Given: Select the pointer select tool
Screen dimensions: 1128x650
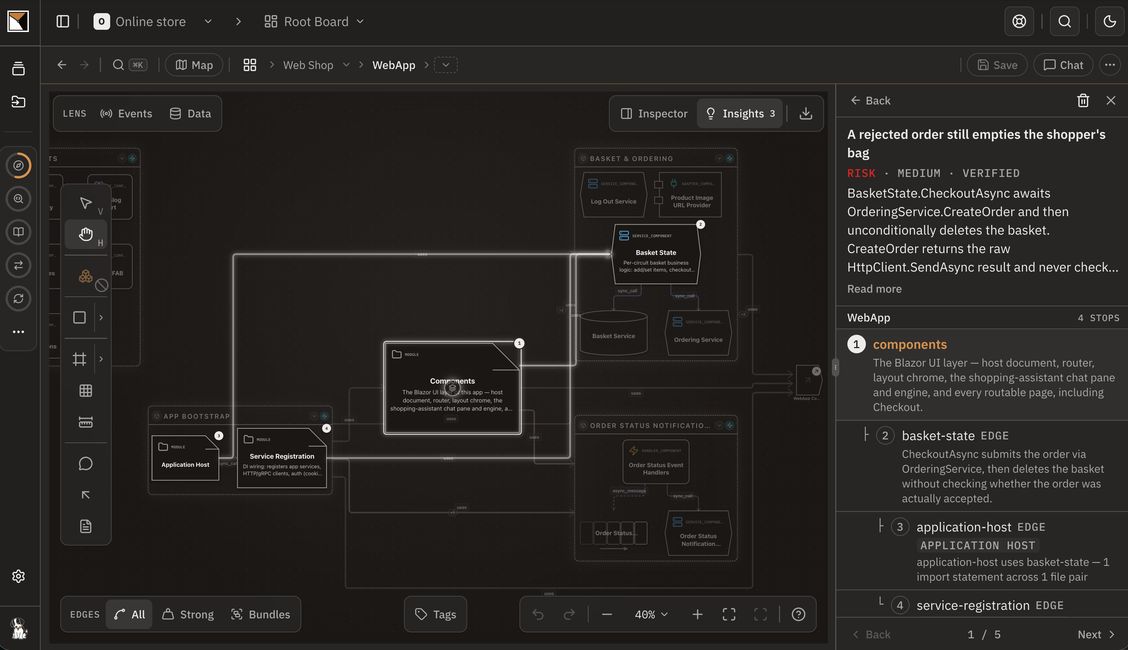Looking at the screenshot, I should point(86,203).
